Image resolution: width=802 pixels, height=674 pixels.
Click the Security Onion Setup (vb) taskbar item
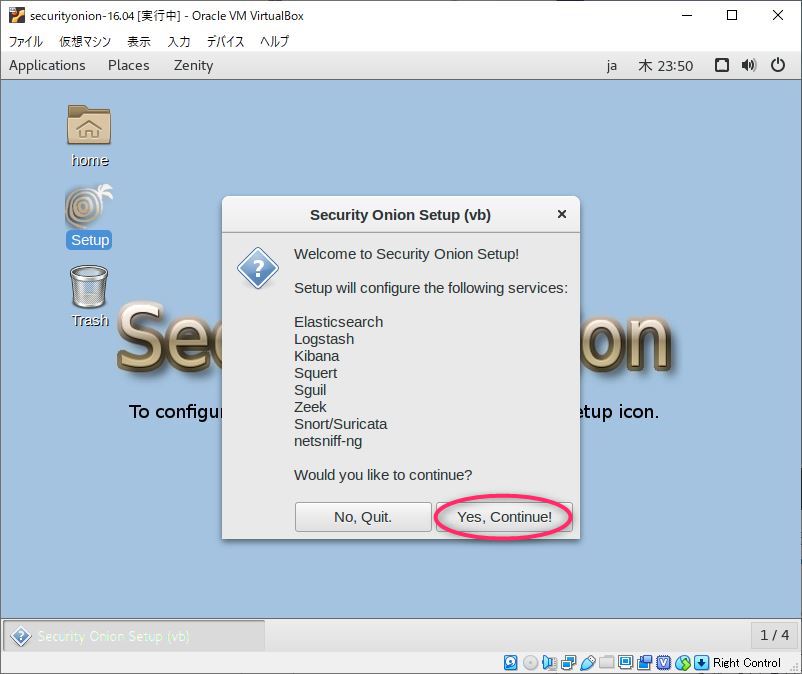tap(135, 636)
